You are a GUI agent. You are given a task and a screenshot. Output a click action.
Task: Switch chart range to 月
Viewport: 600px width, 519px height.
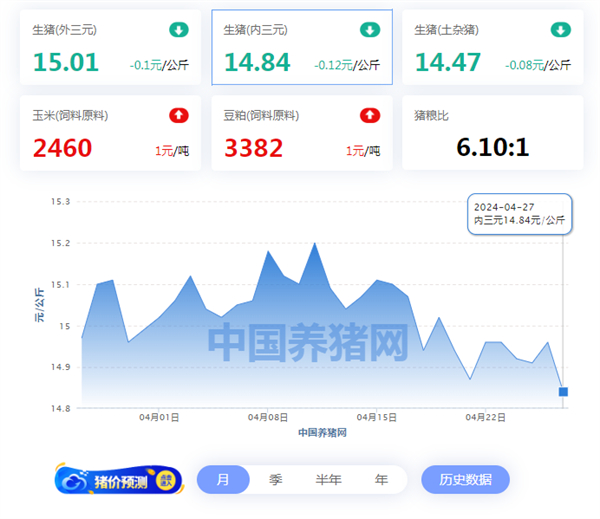(x=223, y=480)
